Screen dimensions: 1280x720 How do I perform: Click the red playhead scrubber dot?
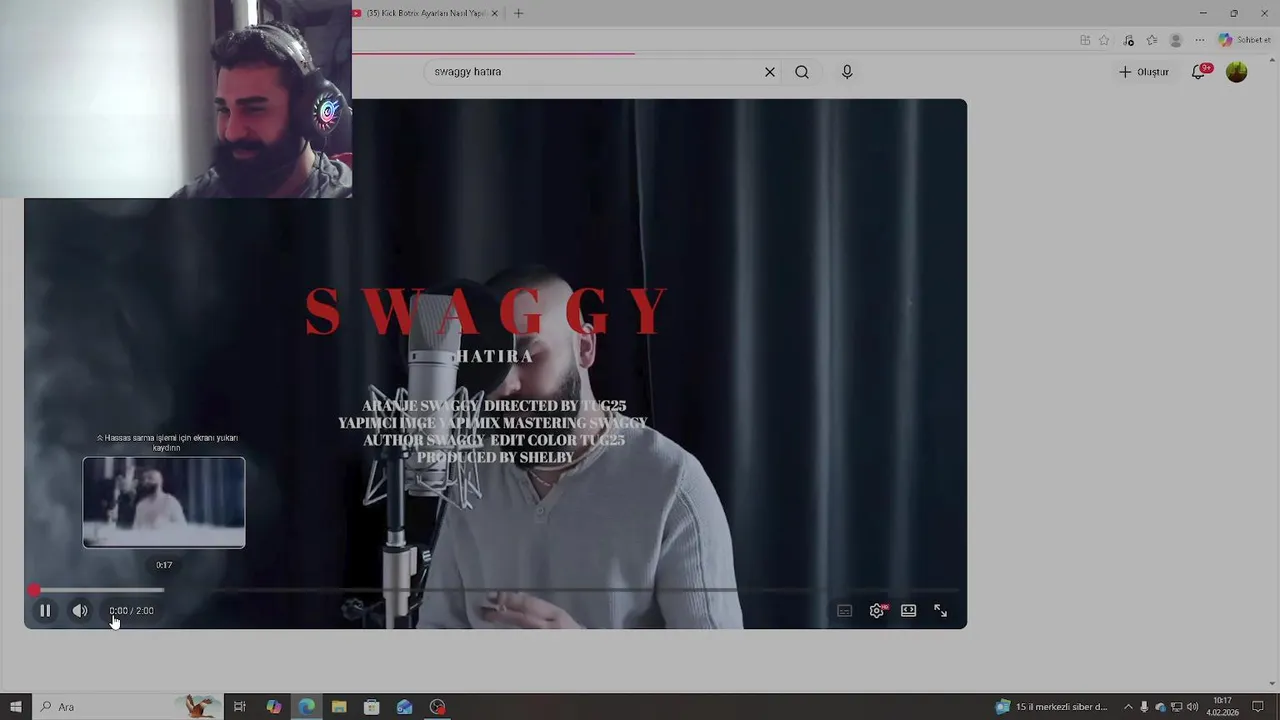pyautogui.click(x=34, y=591)
